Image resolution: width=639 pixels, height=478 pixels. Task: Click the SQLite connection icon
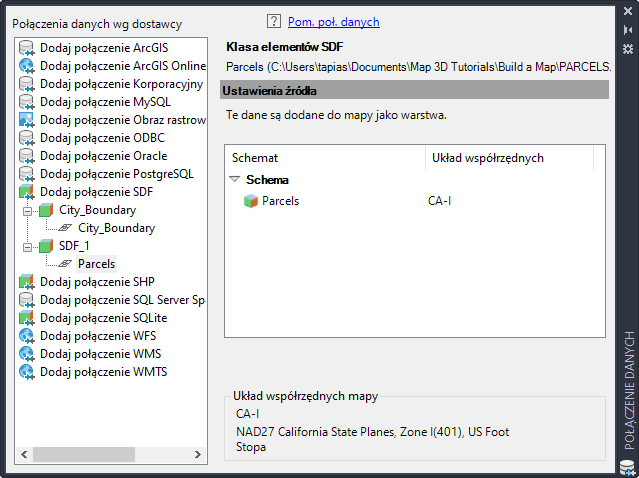click(x=26, y=318)
